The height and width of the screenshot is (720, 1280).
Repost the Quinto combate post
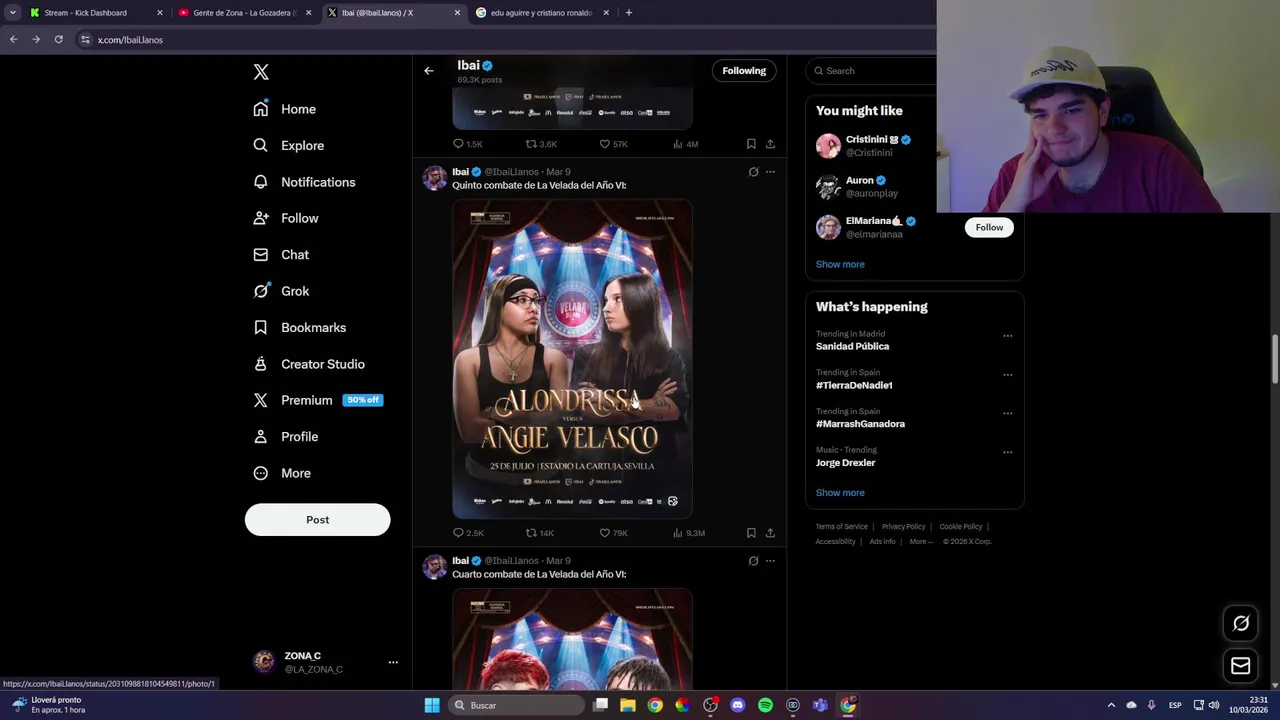540,533
